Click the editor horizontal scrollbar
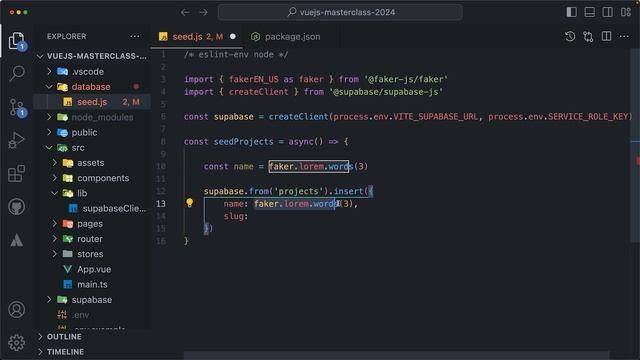The width and height of the screenshot is (640, 360). coord(396,355)
